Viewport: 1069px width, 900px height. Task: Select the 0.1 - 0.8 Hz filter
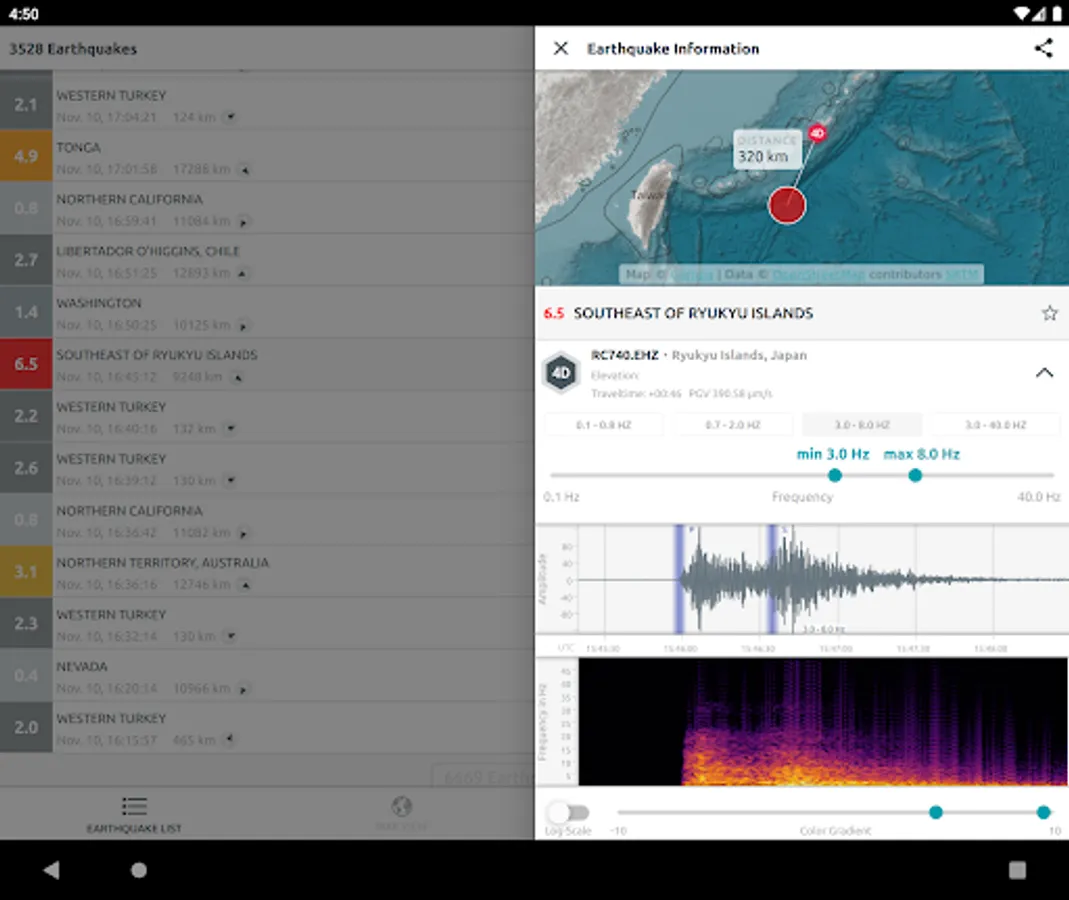click(603, 425)
